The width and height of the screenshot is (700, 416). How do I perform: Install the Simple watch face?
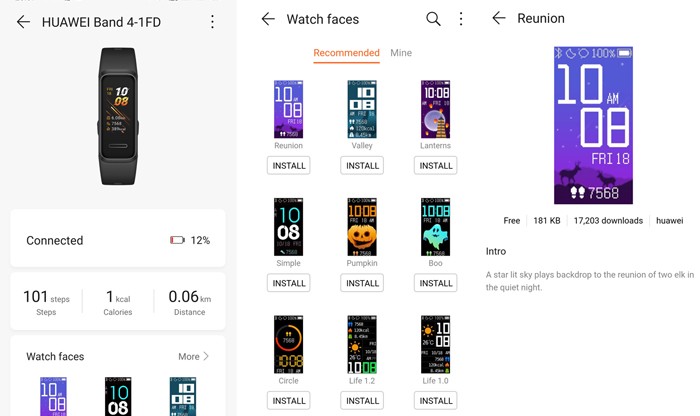pos(289,283)
